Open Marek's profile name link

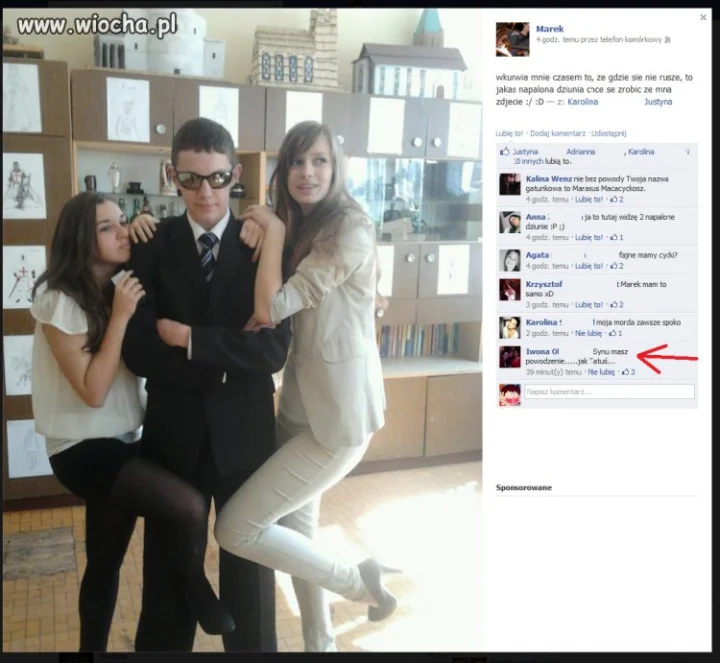click(550, 29)
